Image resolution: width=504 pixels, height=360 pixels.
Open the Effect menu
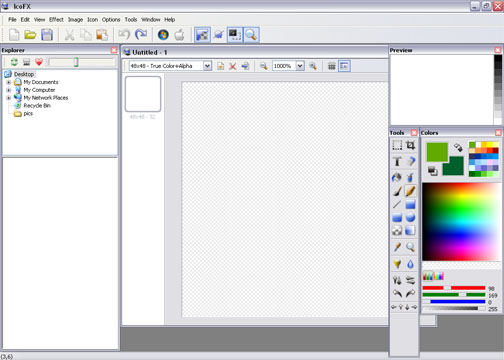pos(56,20)
